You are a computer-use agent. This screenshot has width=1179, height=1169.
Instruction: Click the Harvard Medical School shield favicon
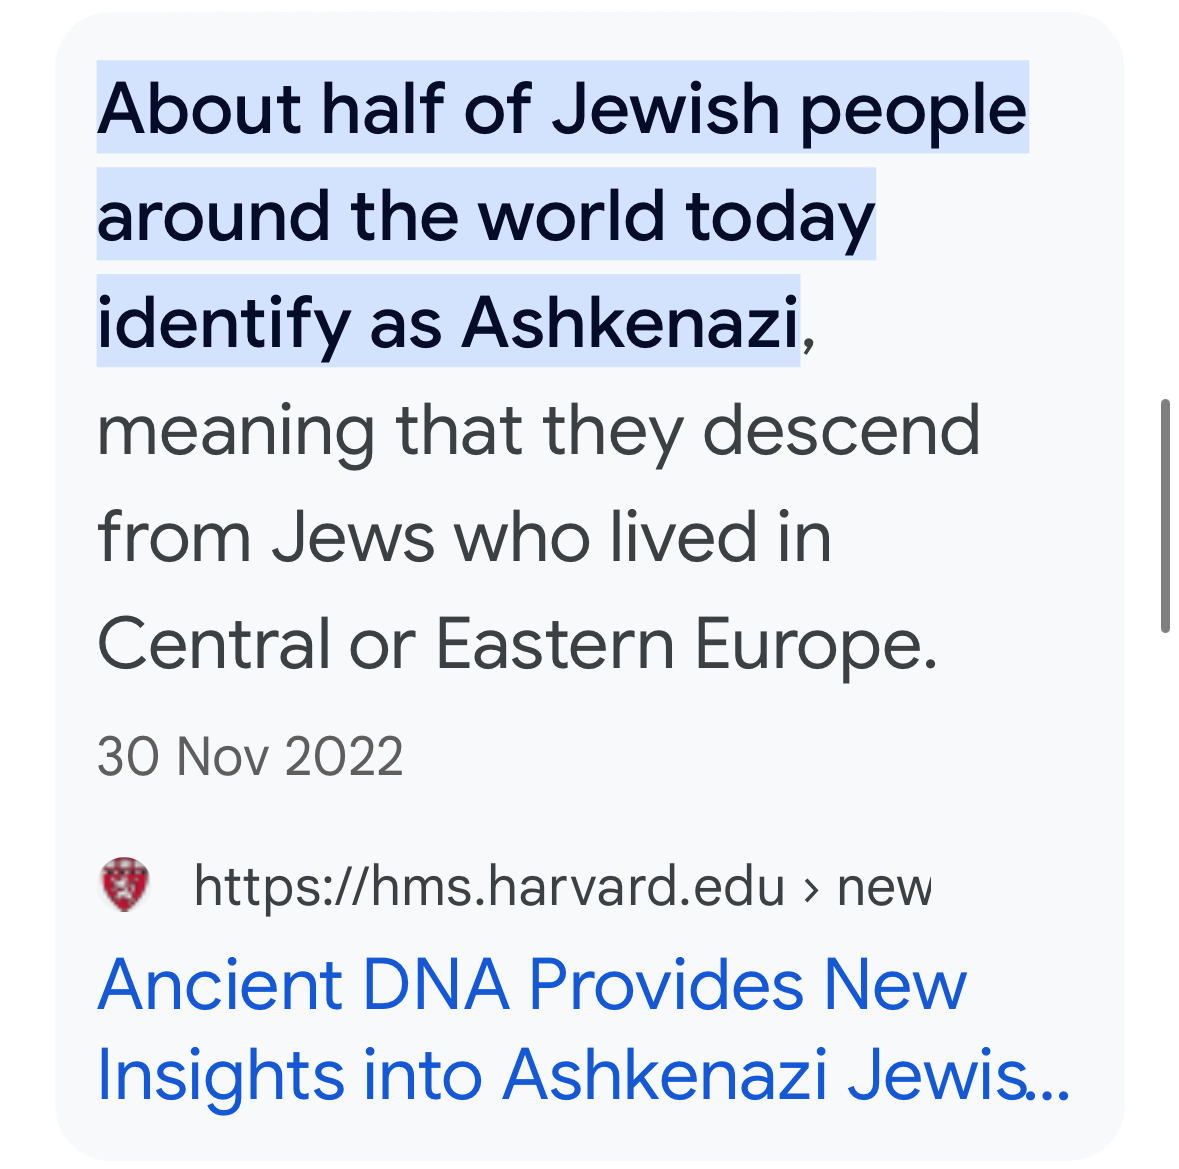point(125,884)
